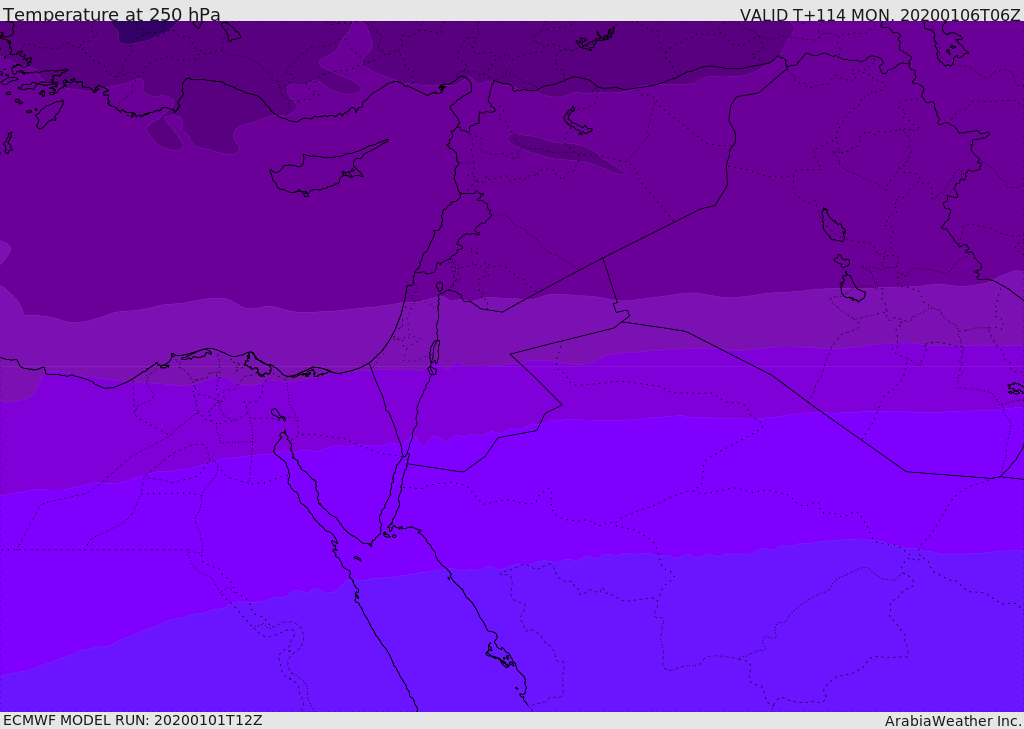Click the 'VALID T+114 MON. 20200106T06Z' label
1024x729 pixels.
click(x=880, y=14)
